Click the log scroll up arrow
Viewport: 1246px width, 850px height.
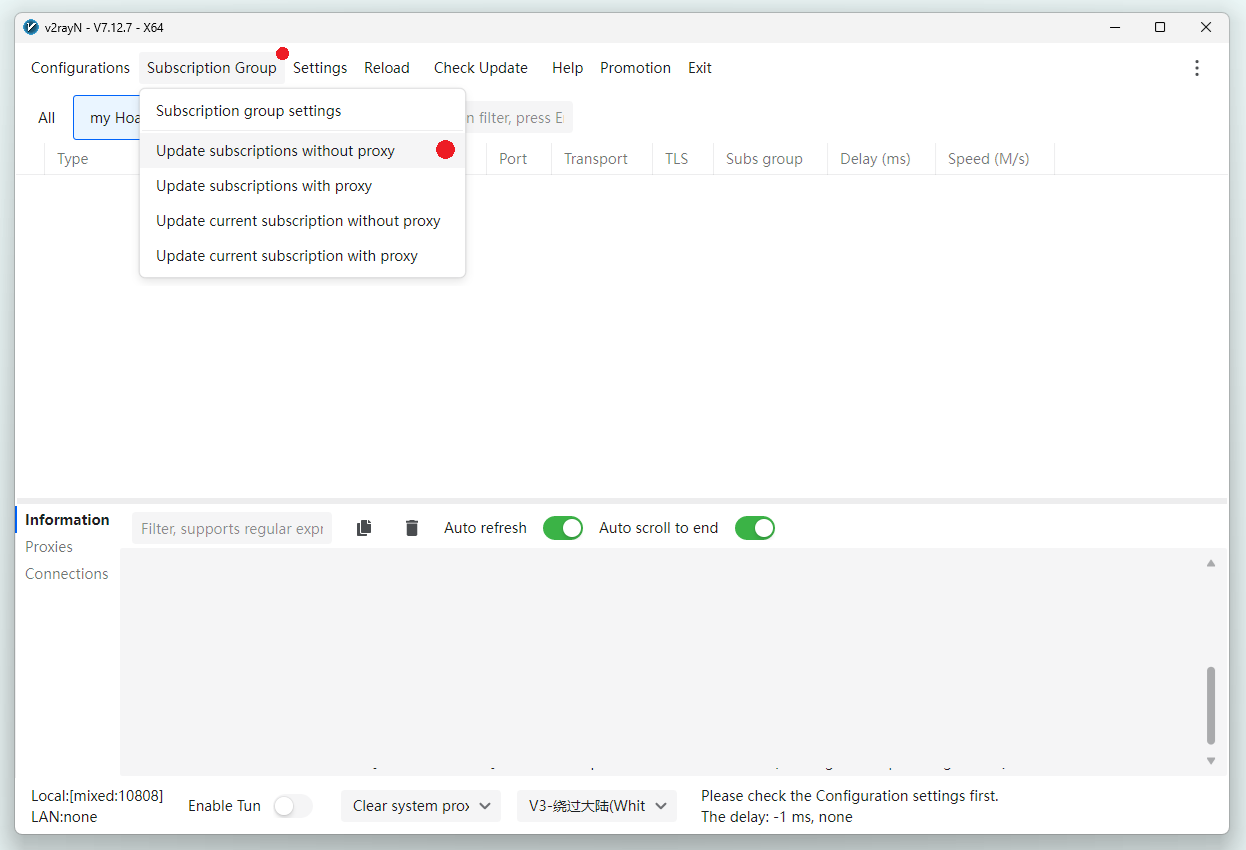[x=1211, y=564]
